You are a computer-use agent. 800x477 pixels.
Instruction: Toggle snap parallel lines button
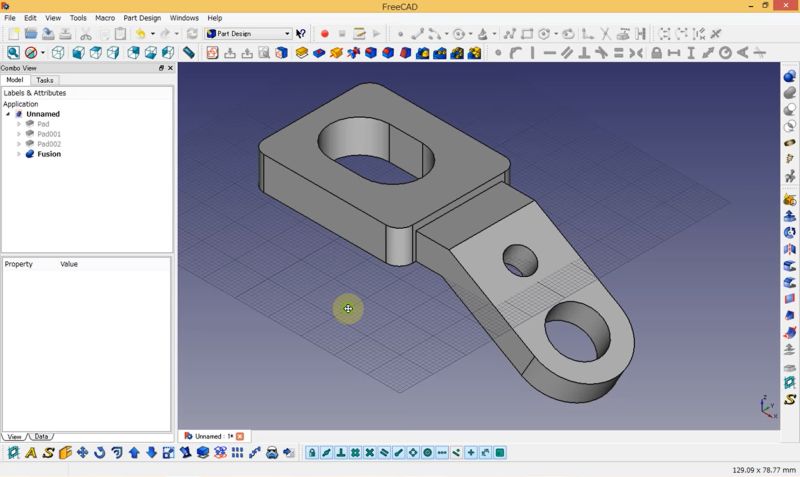[x=384, y=453]
